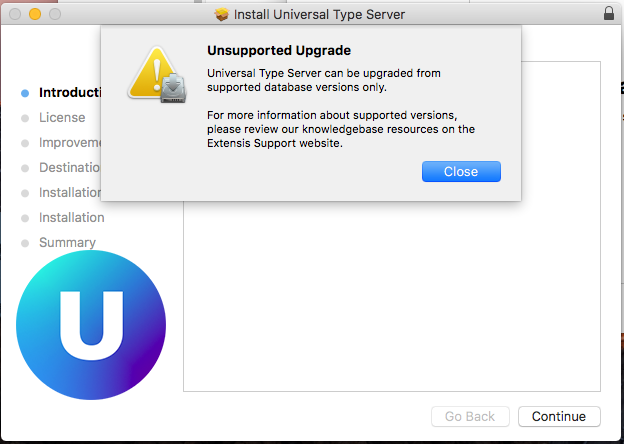Select the Destination step

click(70, 167)
